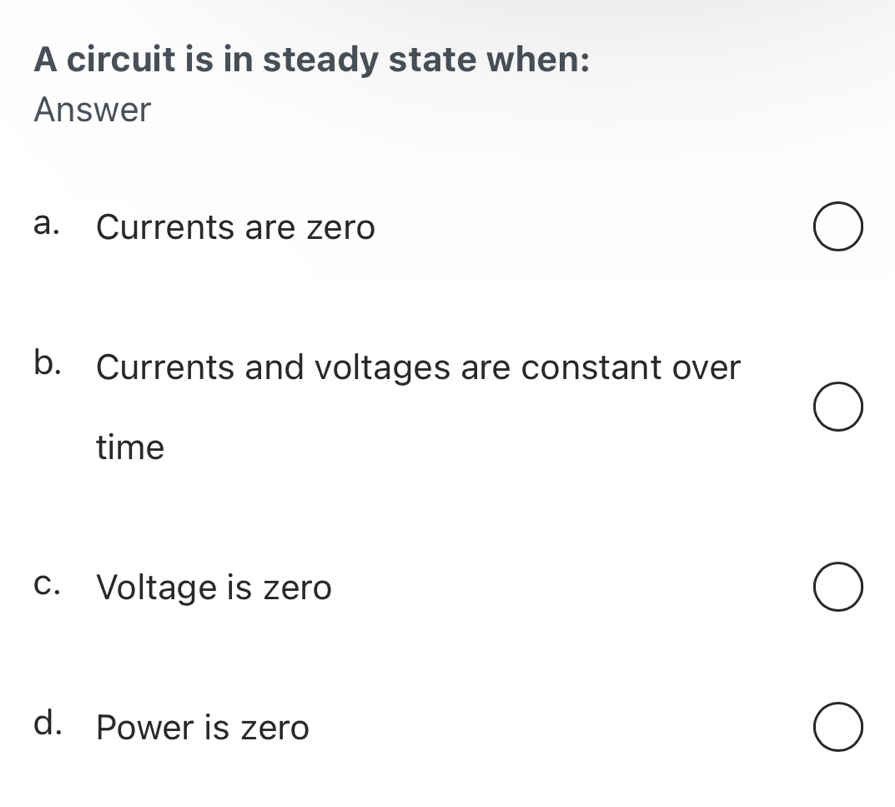Click the letter label 'a.'
Screen dimensions: 895x807
[48, 223]
